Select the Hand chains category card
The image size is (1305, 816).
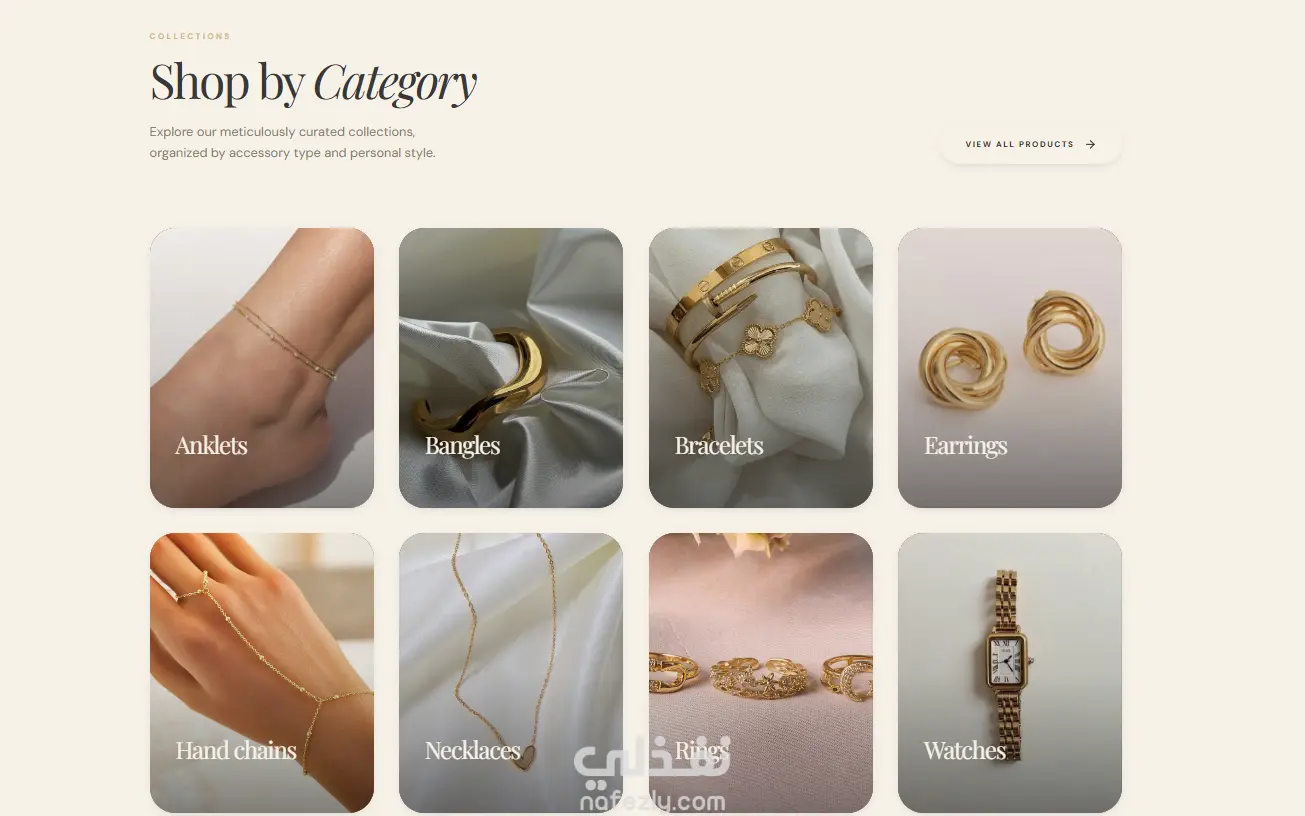262,673
